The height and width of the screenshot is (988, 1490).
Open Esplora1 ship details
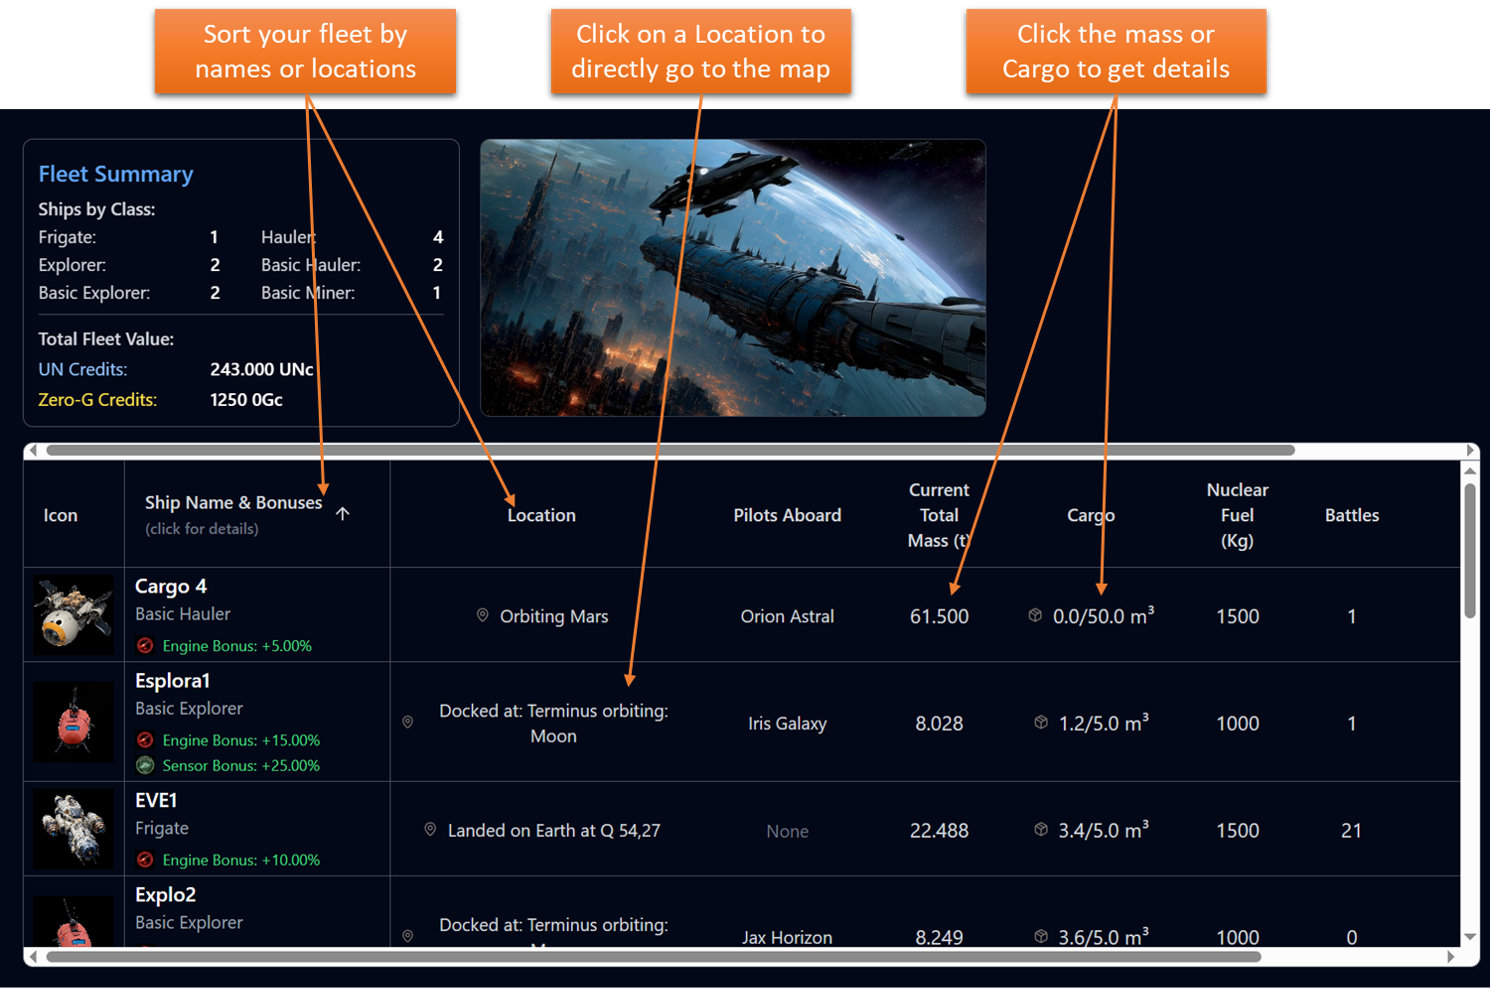(172, 681)
